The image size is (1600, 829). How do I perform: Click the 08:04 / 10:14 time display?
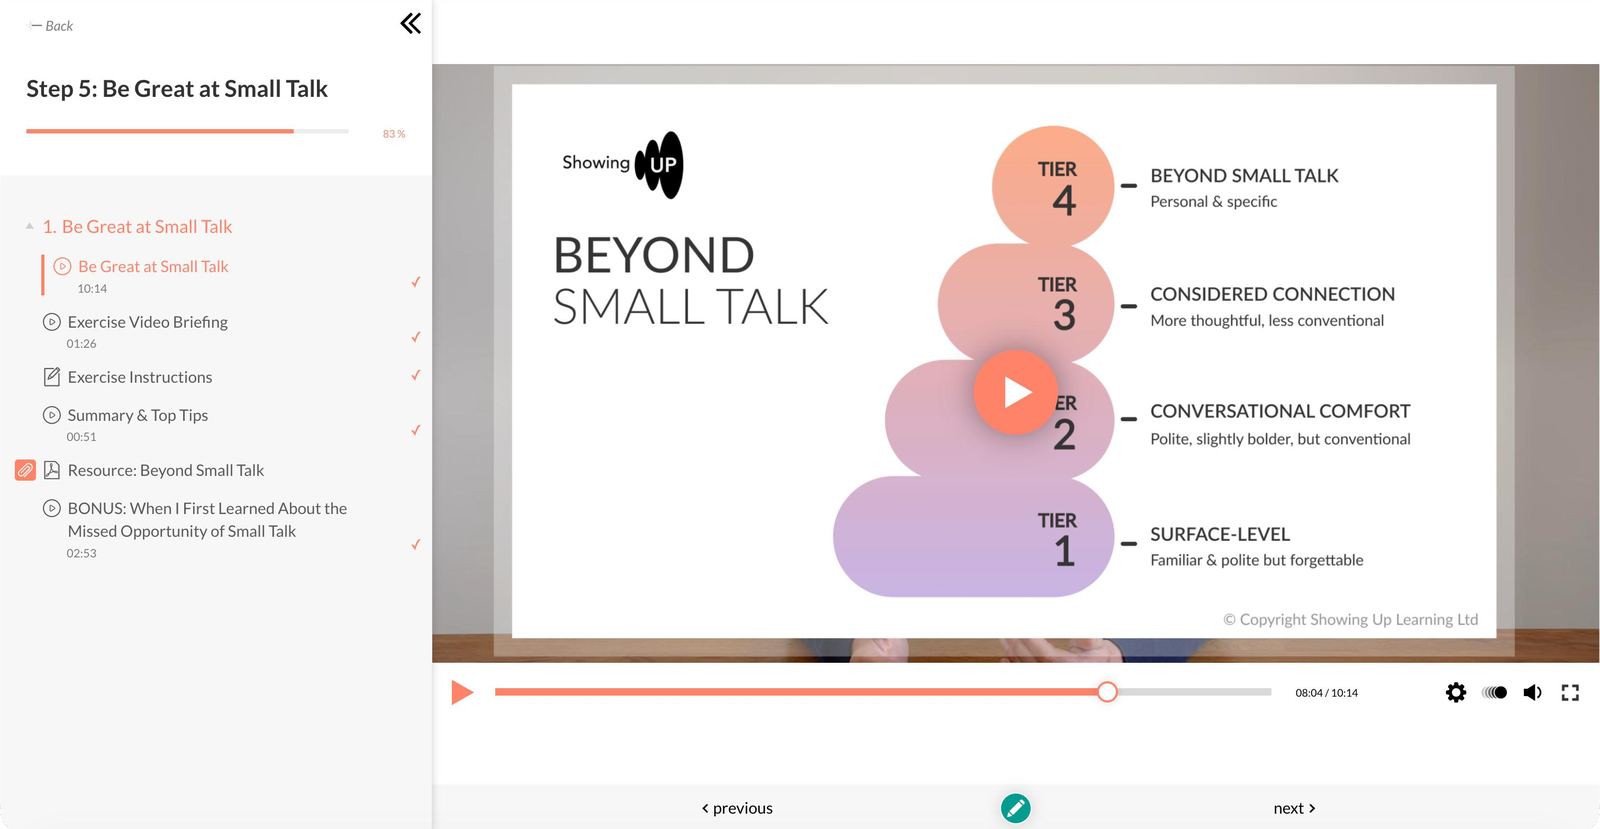1326,693
